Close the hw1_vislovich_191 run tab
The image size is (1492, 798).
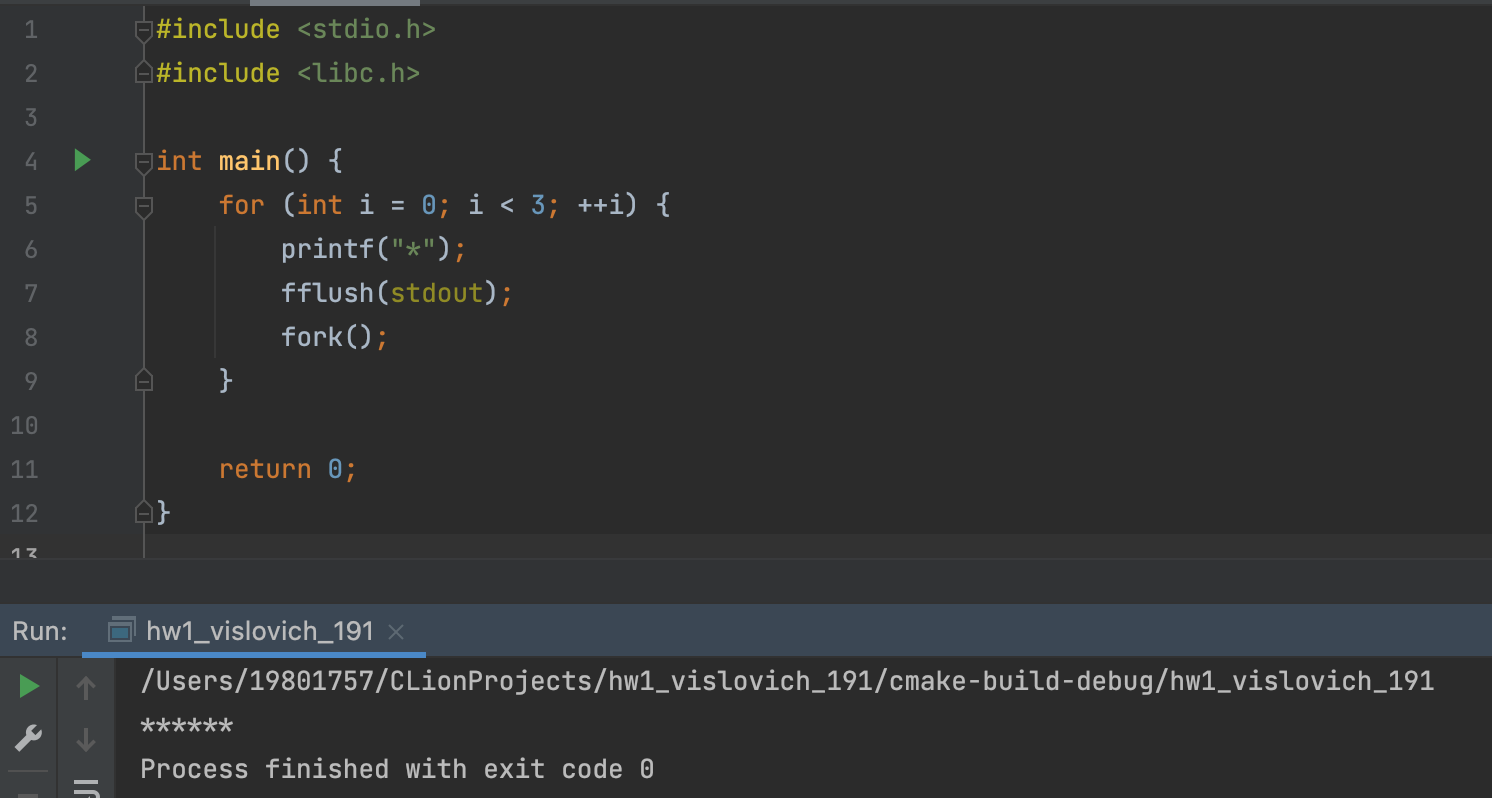pos(396,631)
